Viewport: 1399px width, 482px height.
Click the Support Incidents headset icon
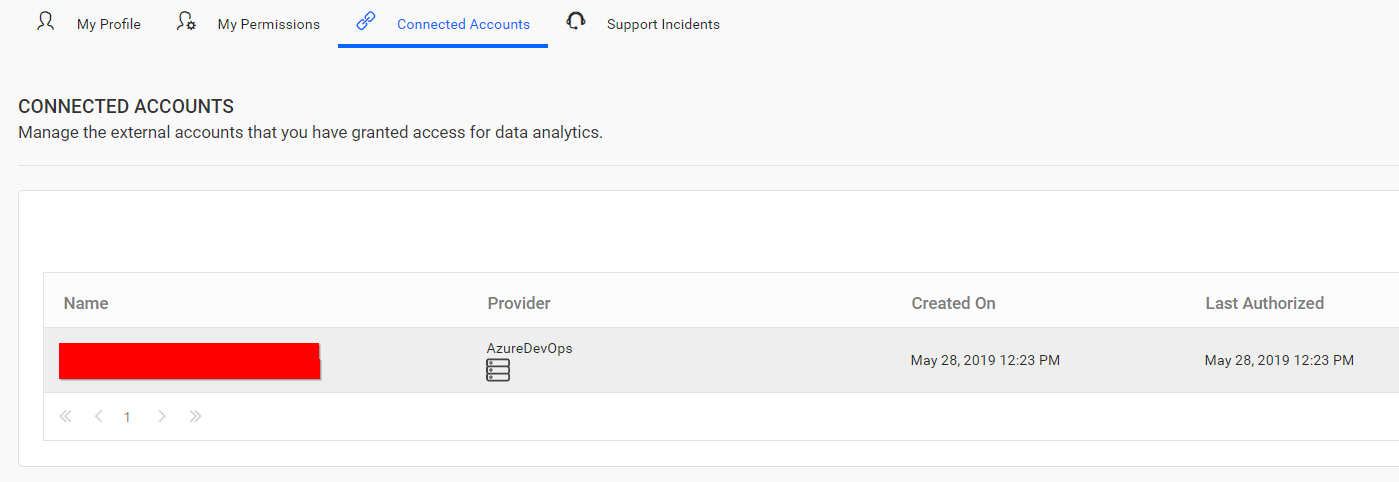pos(575,20)
